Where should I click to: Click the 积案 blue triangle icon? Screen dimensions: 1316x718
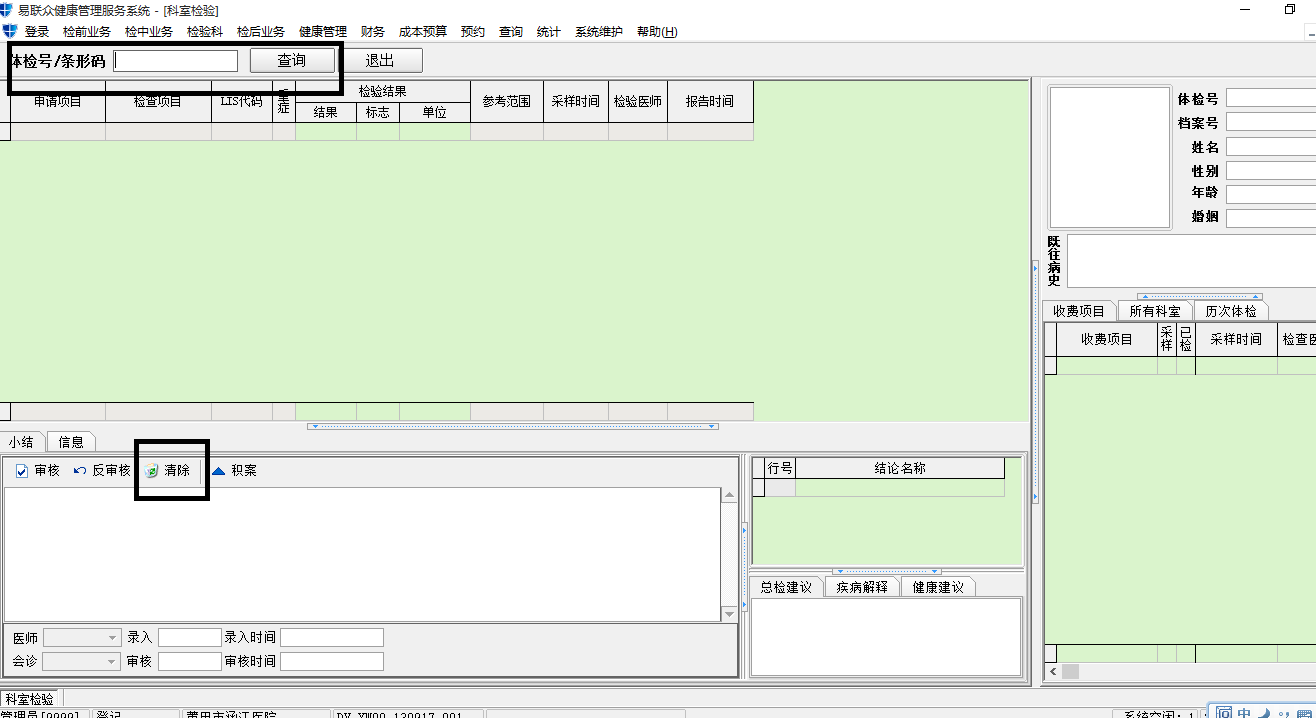tap(218, 471)
